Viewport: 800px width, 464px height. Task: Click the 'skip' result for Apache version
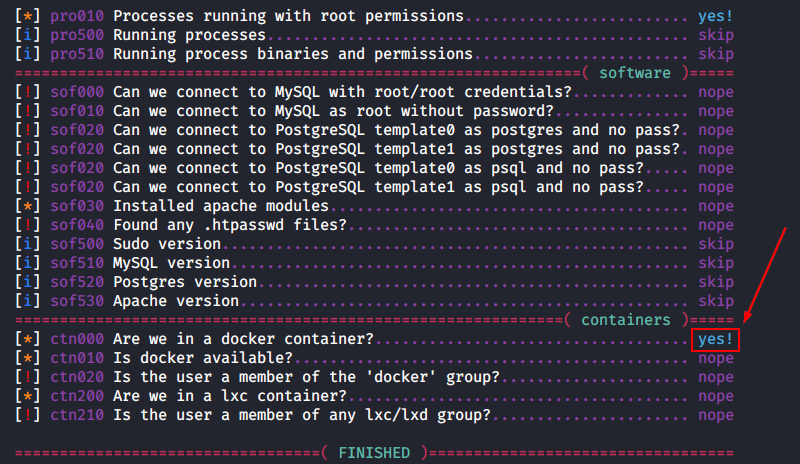pos(716,301)
